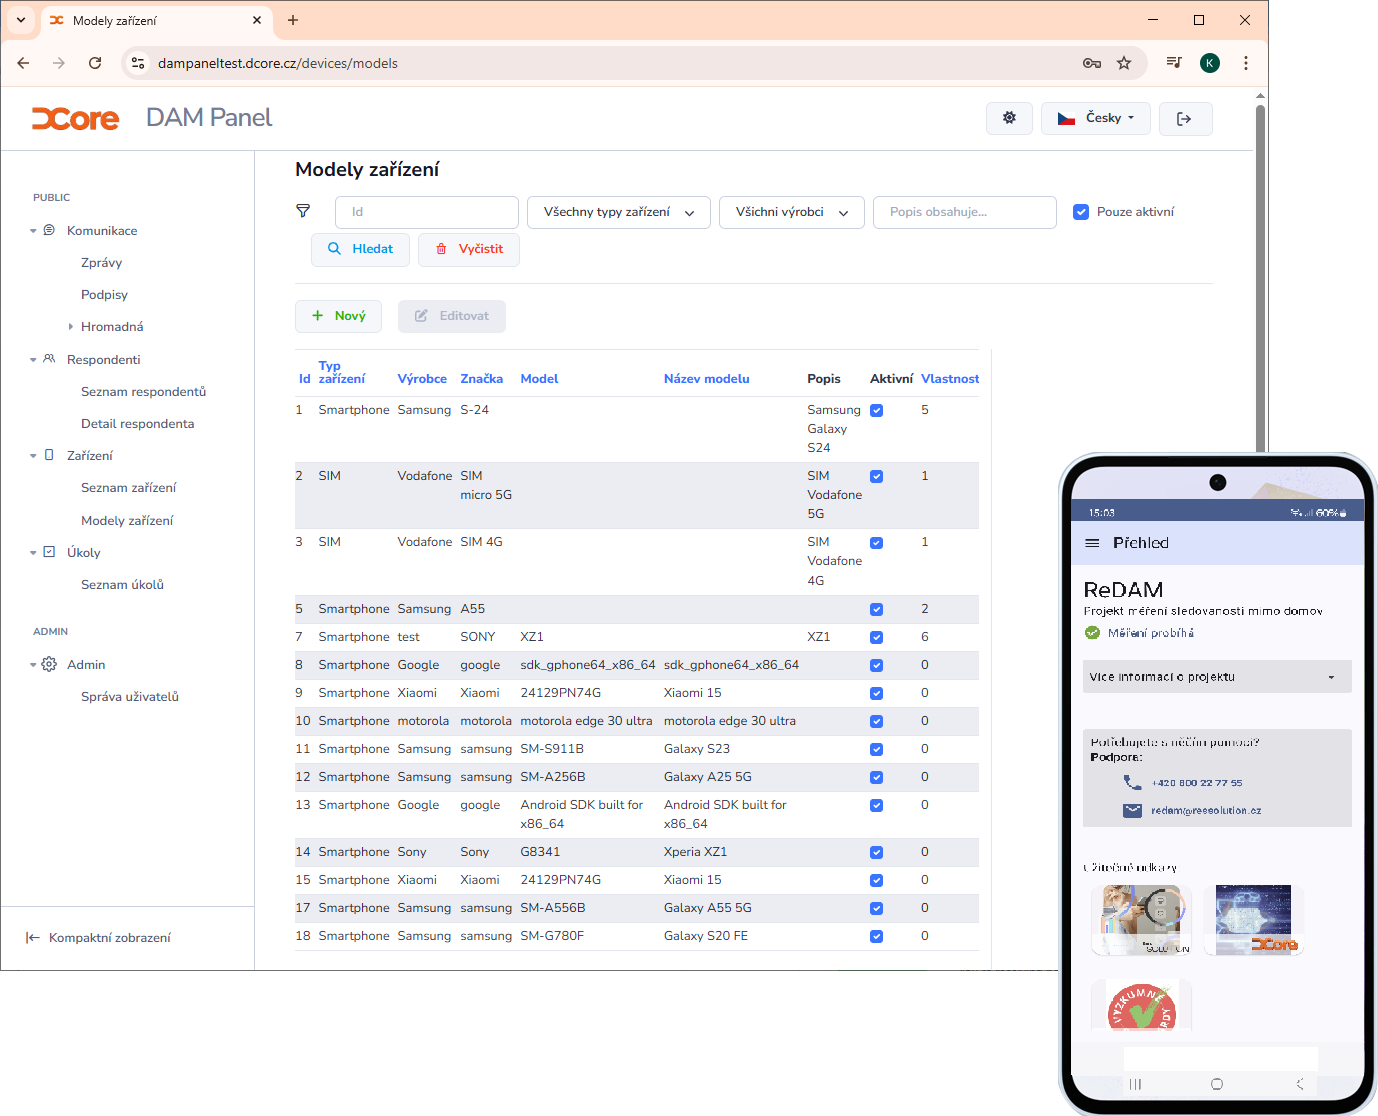Click the browser address bar URL
1378x1116 pixels.
tap(278, 63)
